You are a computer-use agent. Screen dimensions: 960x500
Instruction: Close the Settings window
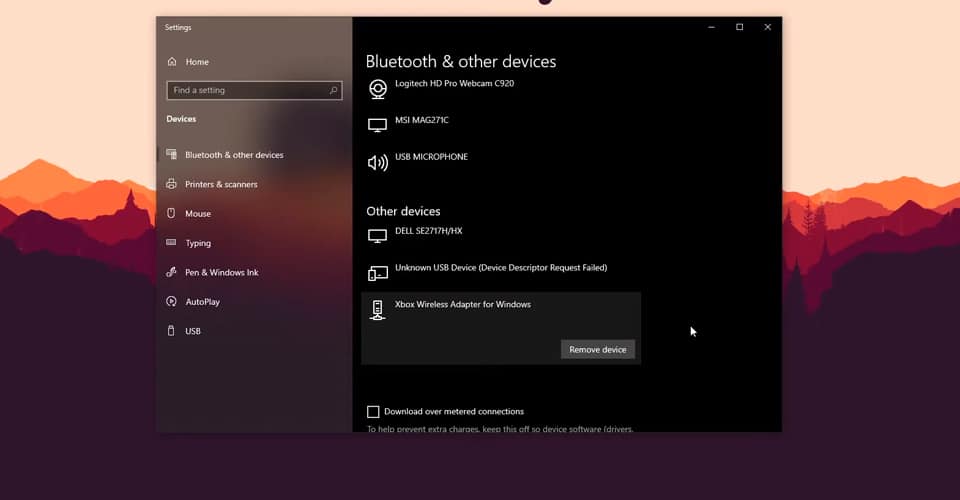pos(768,27)
